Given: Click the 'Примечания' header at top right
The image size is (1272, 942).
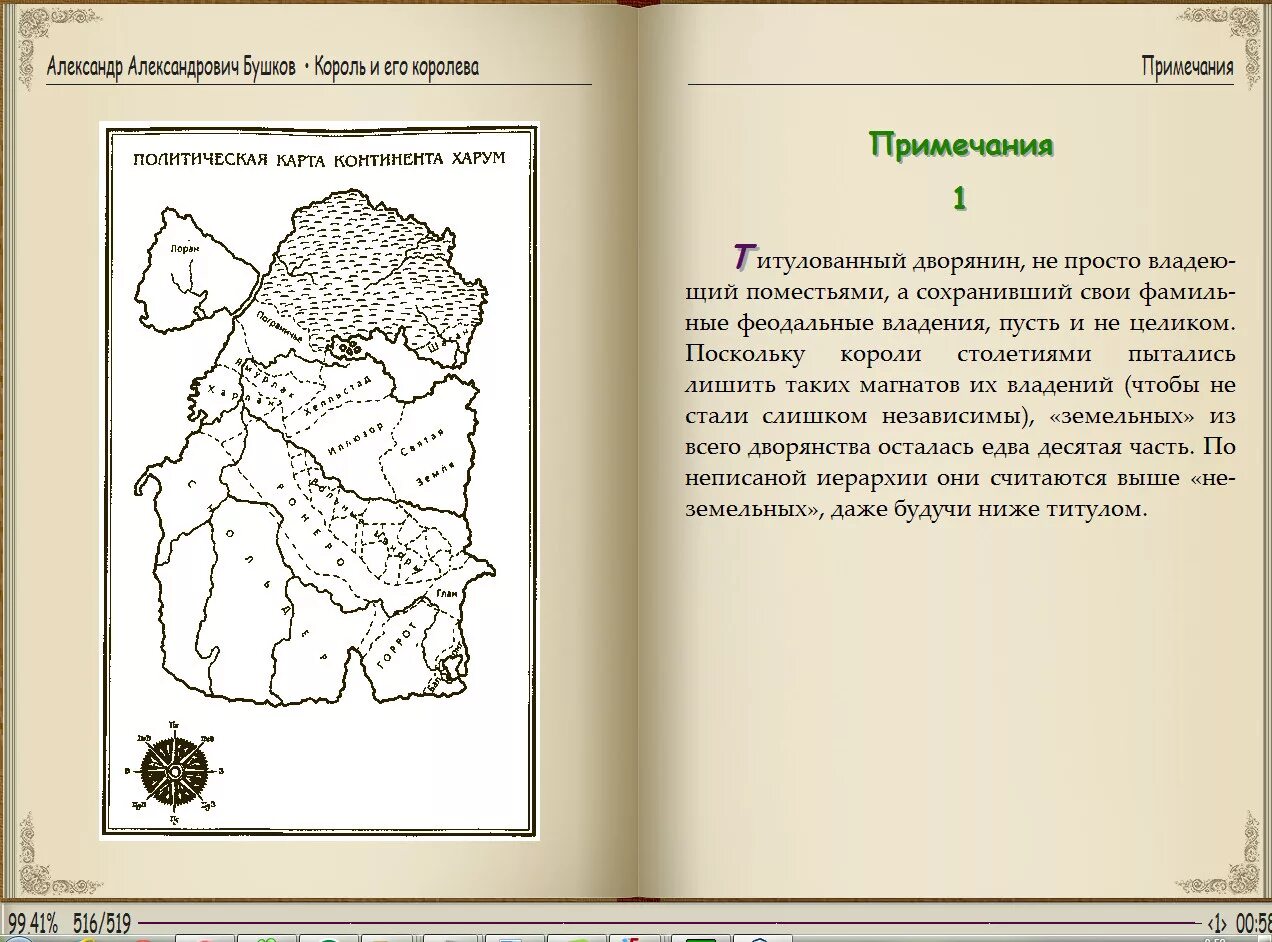Looking at the screenshot, I should [1187, 67].
